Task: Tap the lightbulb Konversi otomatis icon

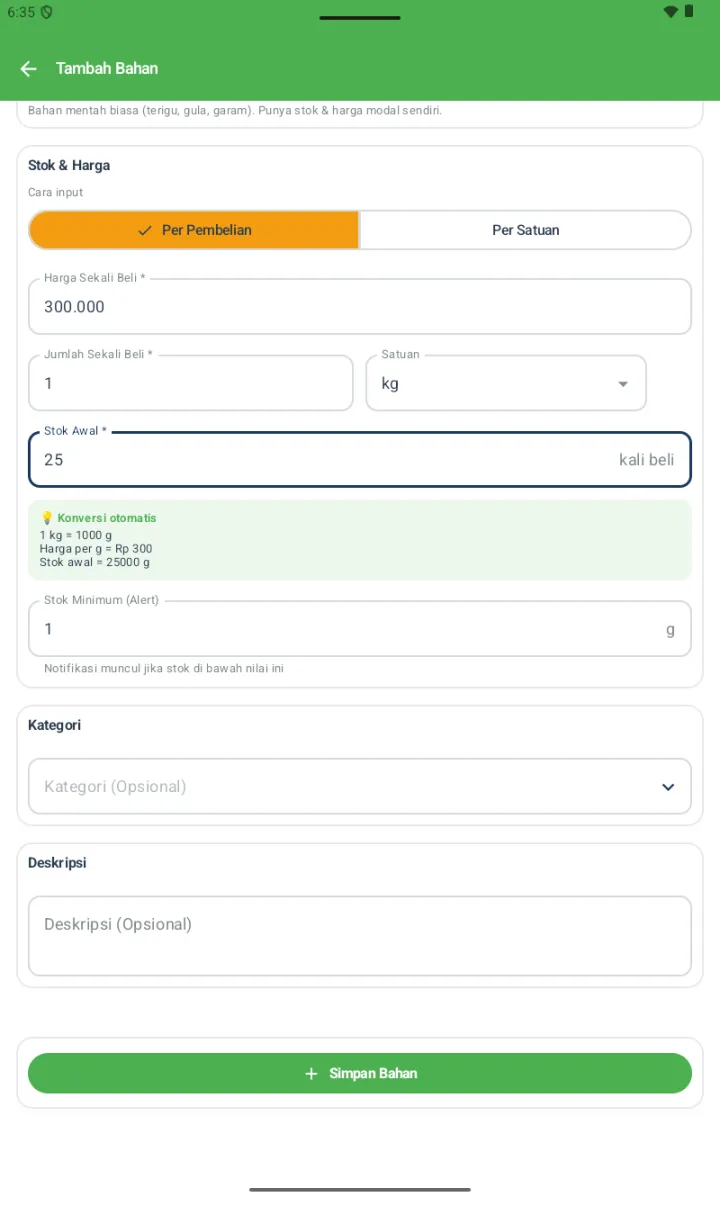Action: pos(46,518)
